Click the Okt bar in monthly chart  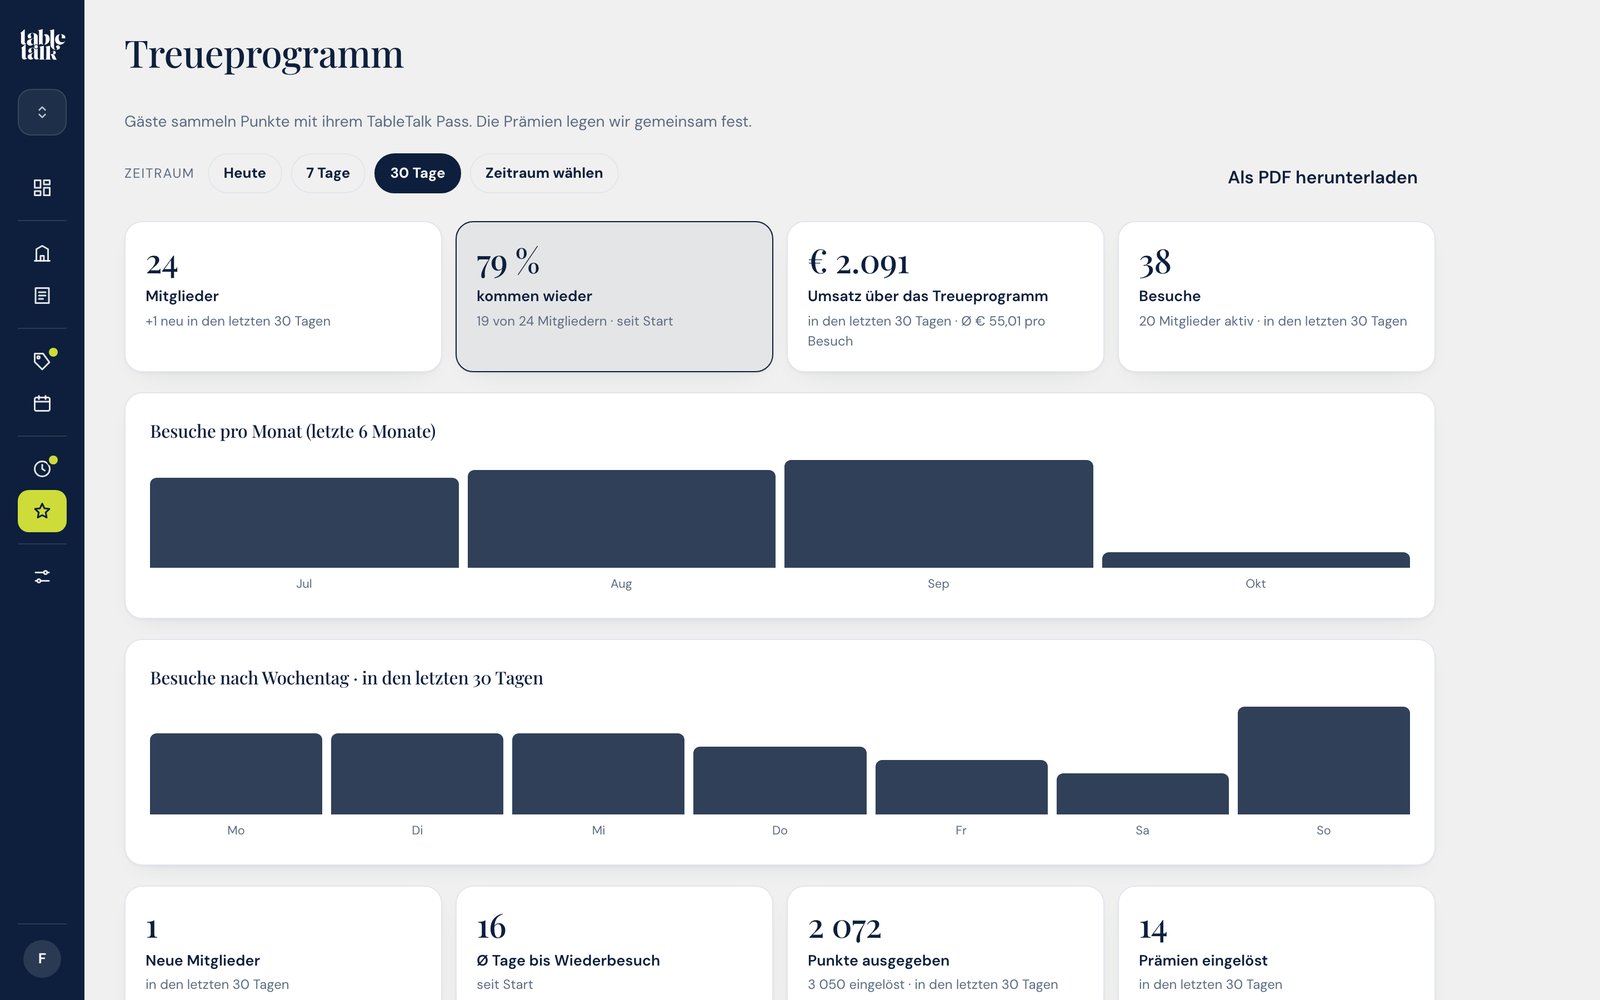pyautogui.click(x=1256, y=560)
